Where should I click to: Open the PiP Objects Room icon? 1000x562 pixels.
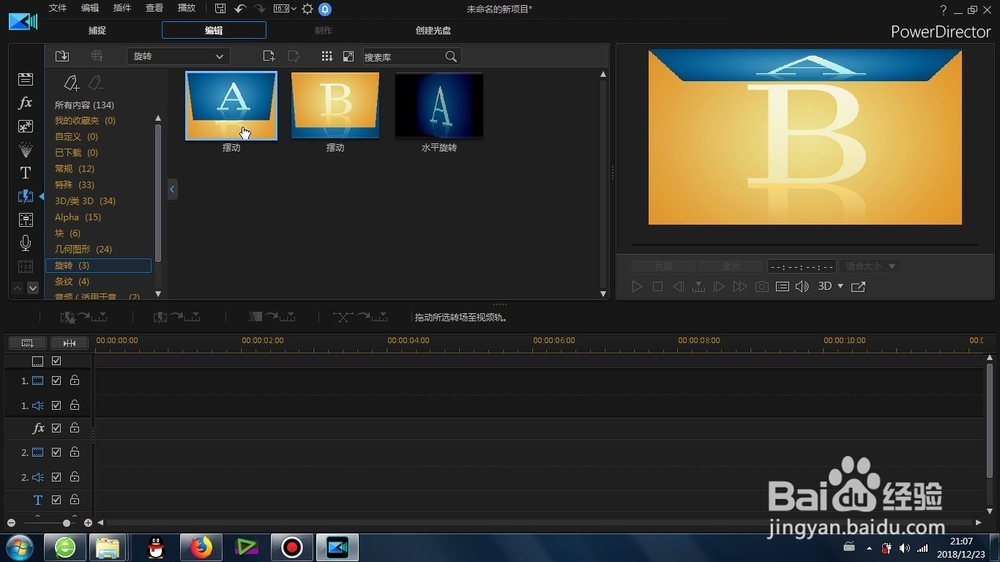26,126
